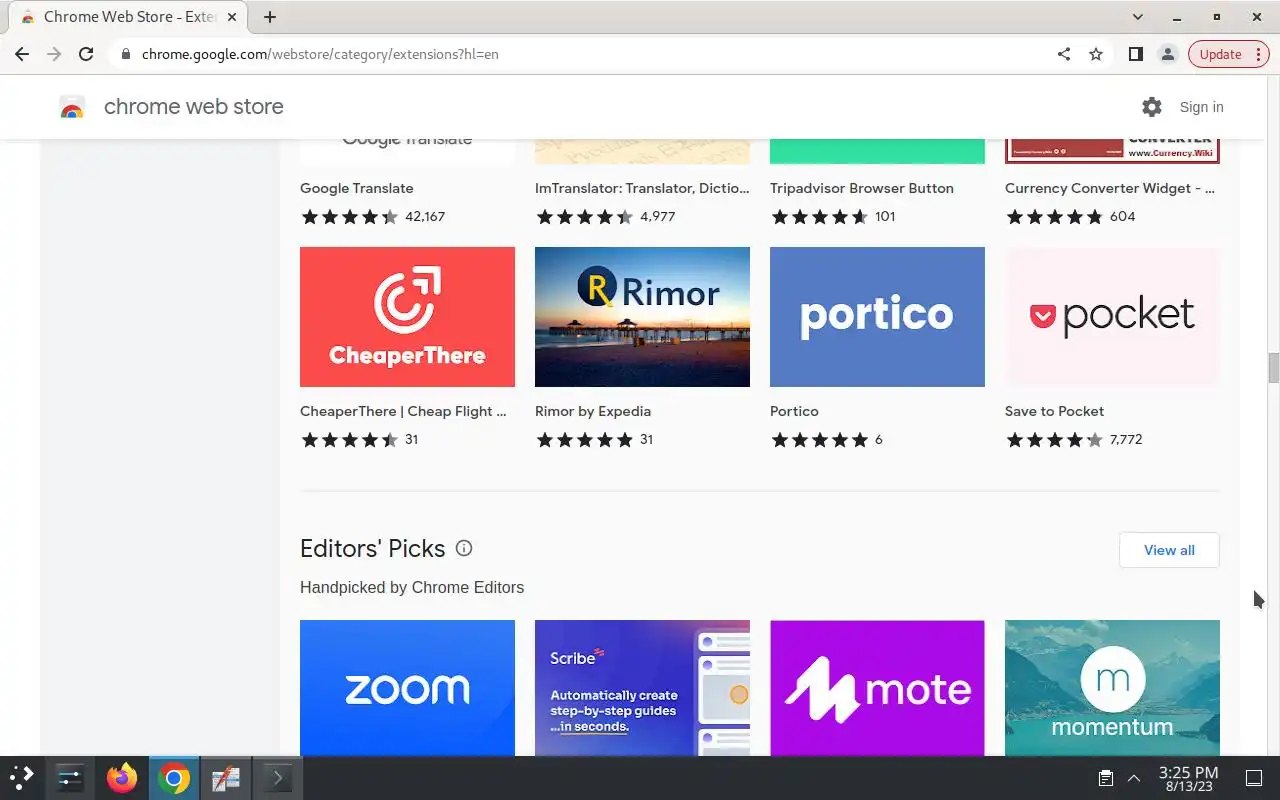
Task: Open the Firefox icon in taskbar
Action: (x=122, y=777)
